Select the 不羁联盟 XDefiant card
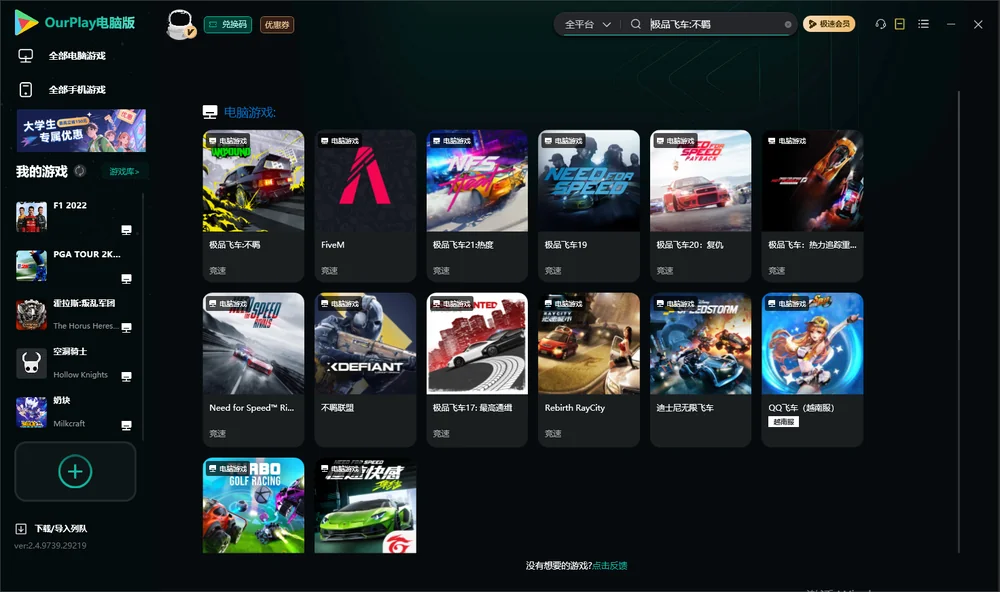Image resolution: width=1000 pixels, height=592 pixels. tap(365, 369)
